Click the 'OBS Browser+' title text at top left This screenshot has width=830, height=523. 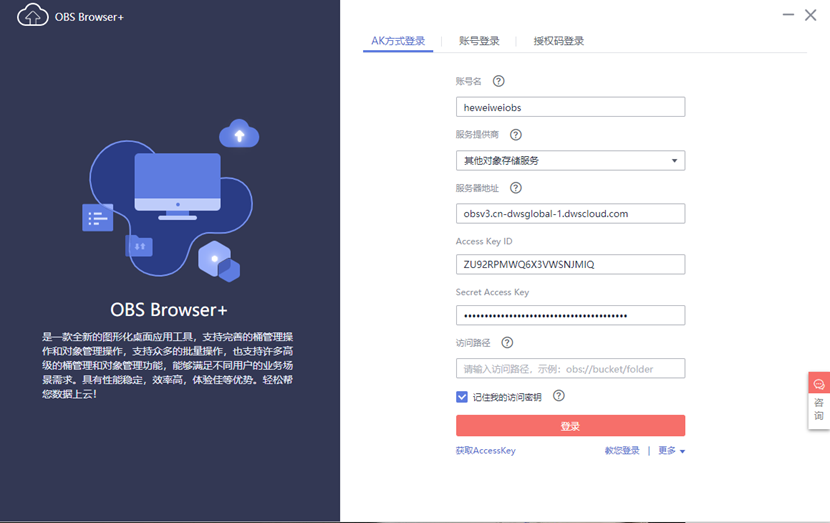tap(89, 17)
